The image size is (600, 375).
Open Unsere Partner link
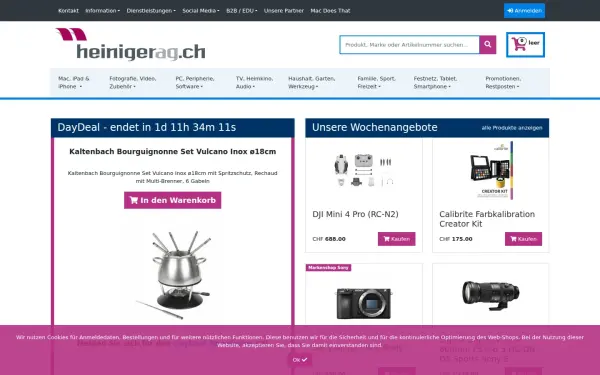(284, 11)
